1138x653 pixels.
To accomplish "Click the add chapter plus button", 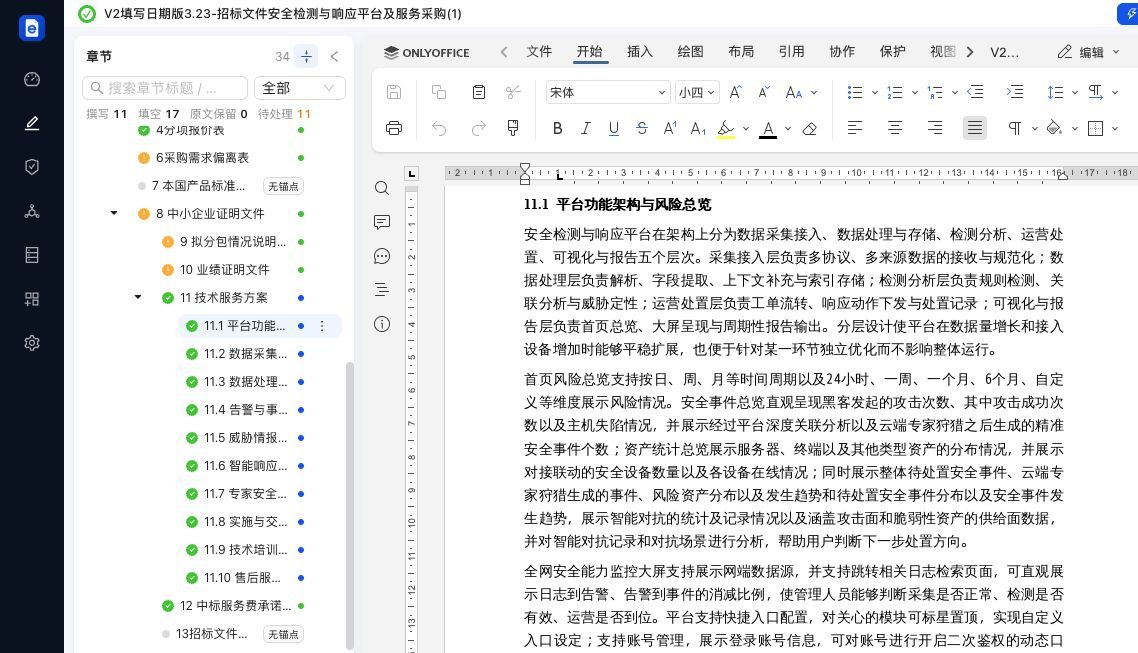I will tap(307, 57).
